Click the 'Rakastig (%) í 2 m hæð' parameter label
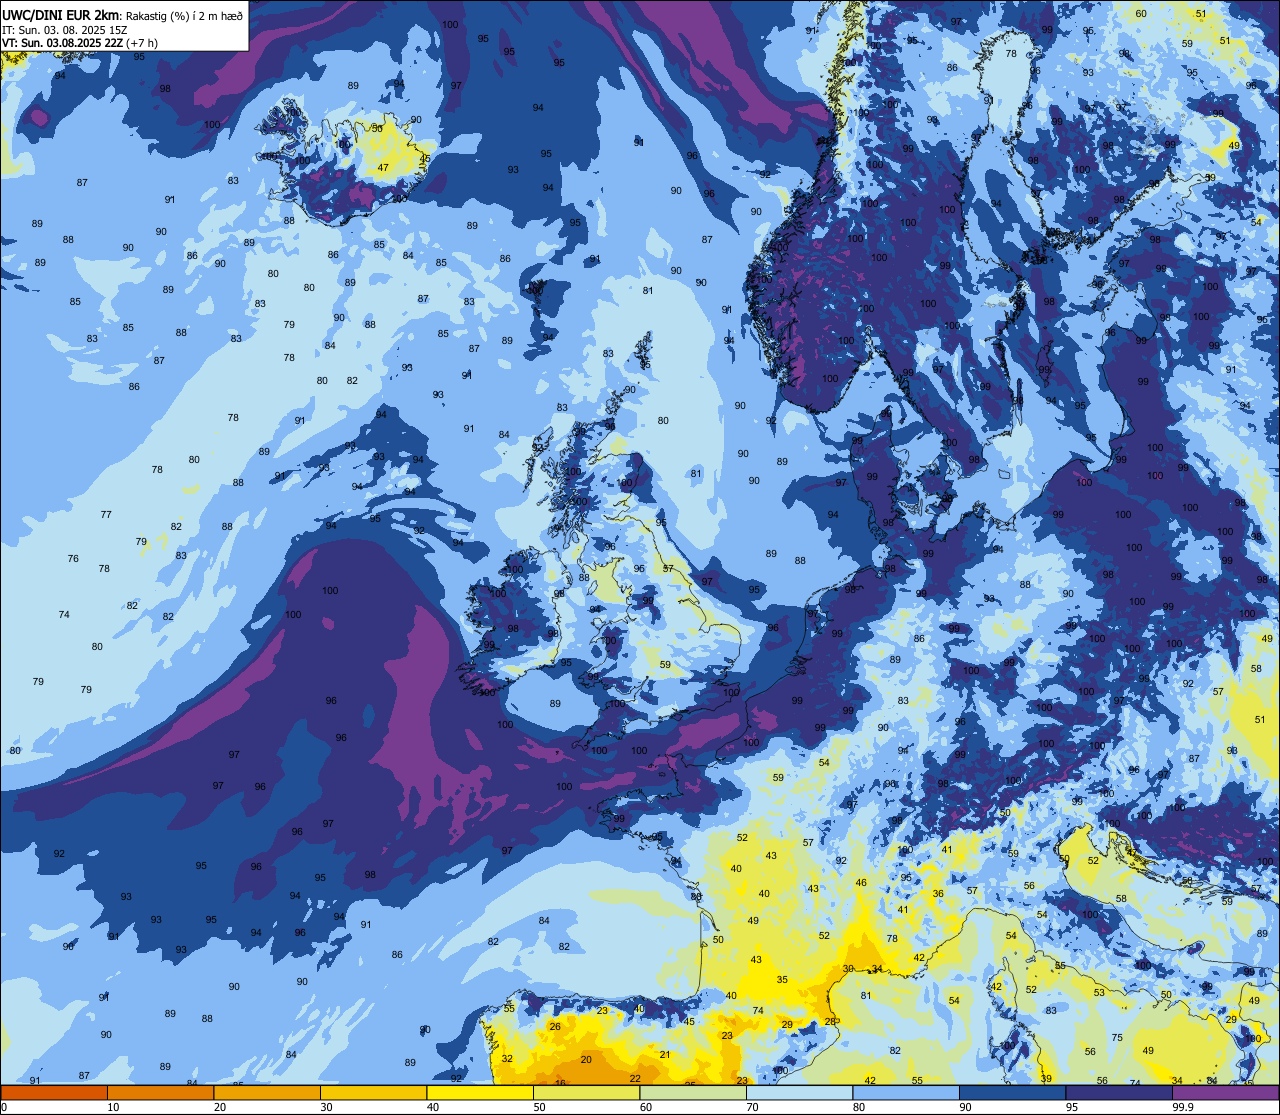 (184, 15)
